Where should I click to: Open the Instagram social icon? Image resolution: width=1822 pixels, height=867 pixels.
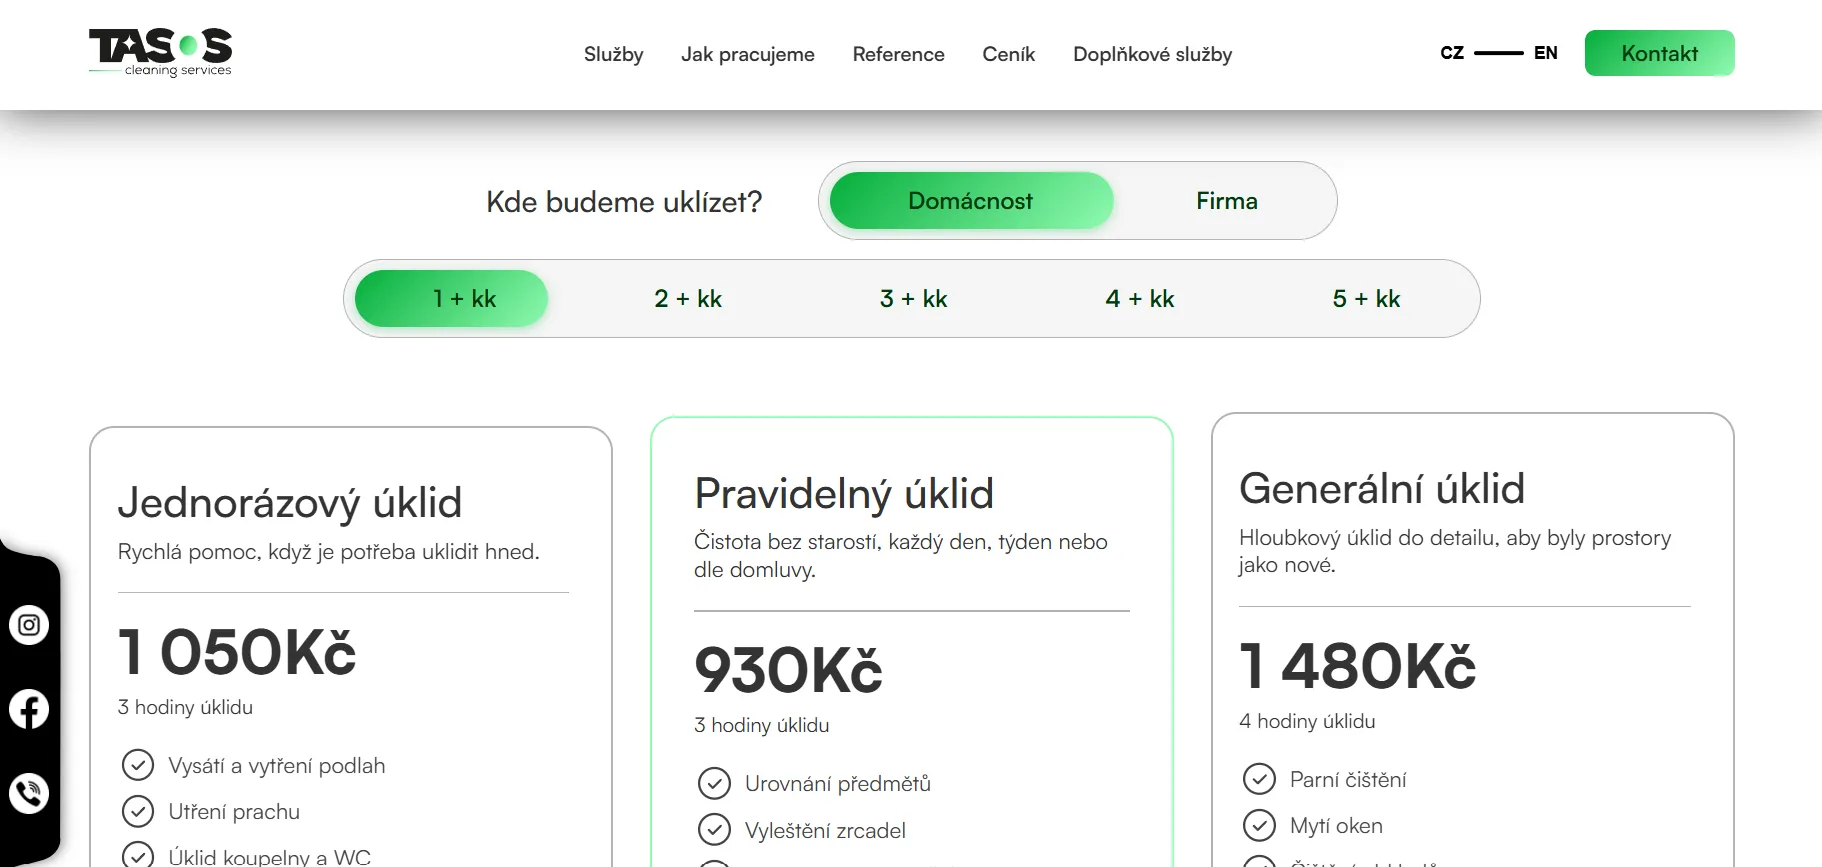pyautogui.click(x=29, y=625)
